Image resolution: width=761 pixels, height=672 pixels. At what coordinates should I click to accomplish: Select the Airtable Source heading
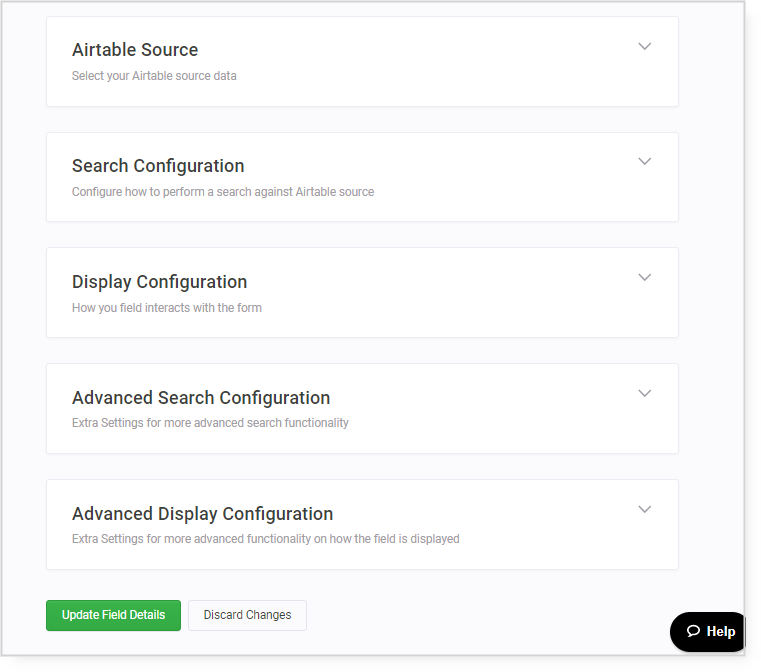click(135, 50)
